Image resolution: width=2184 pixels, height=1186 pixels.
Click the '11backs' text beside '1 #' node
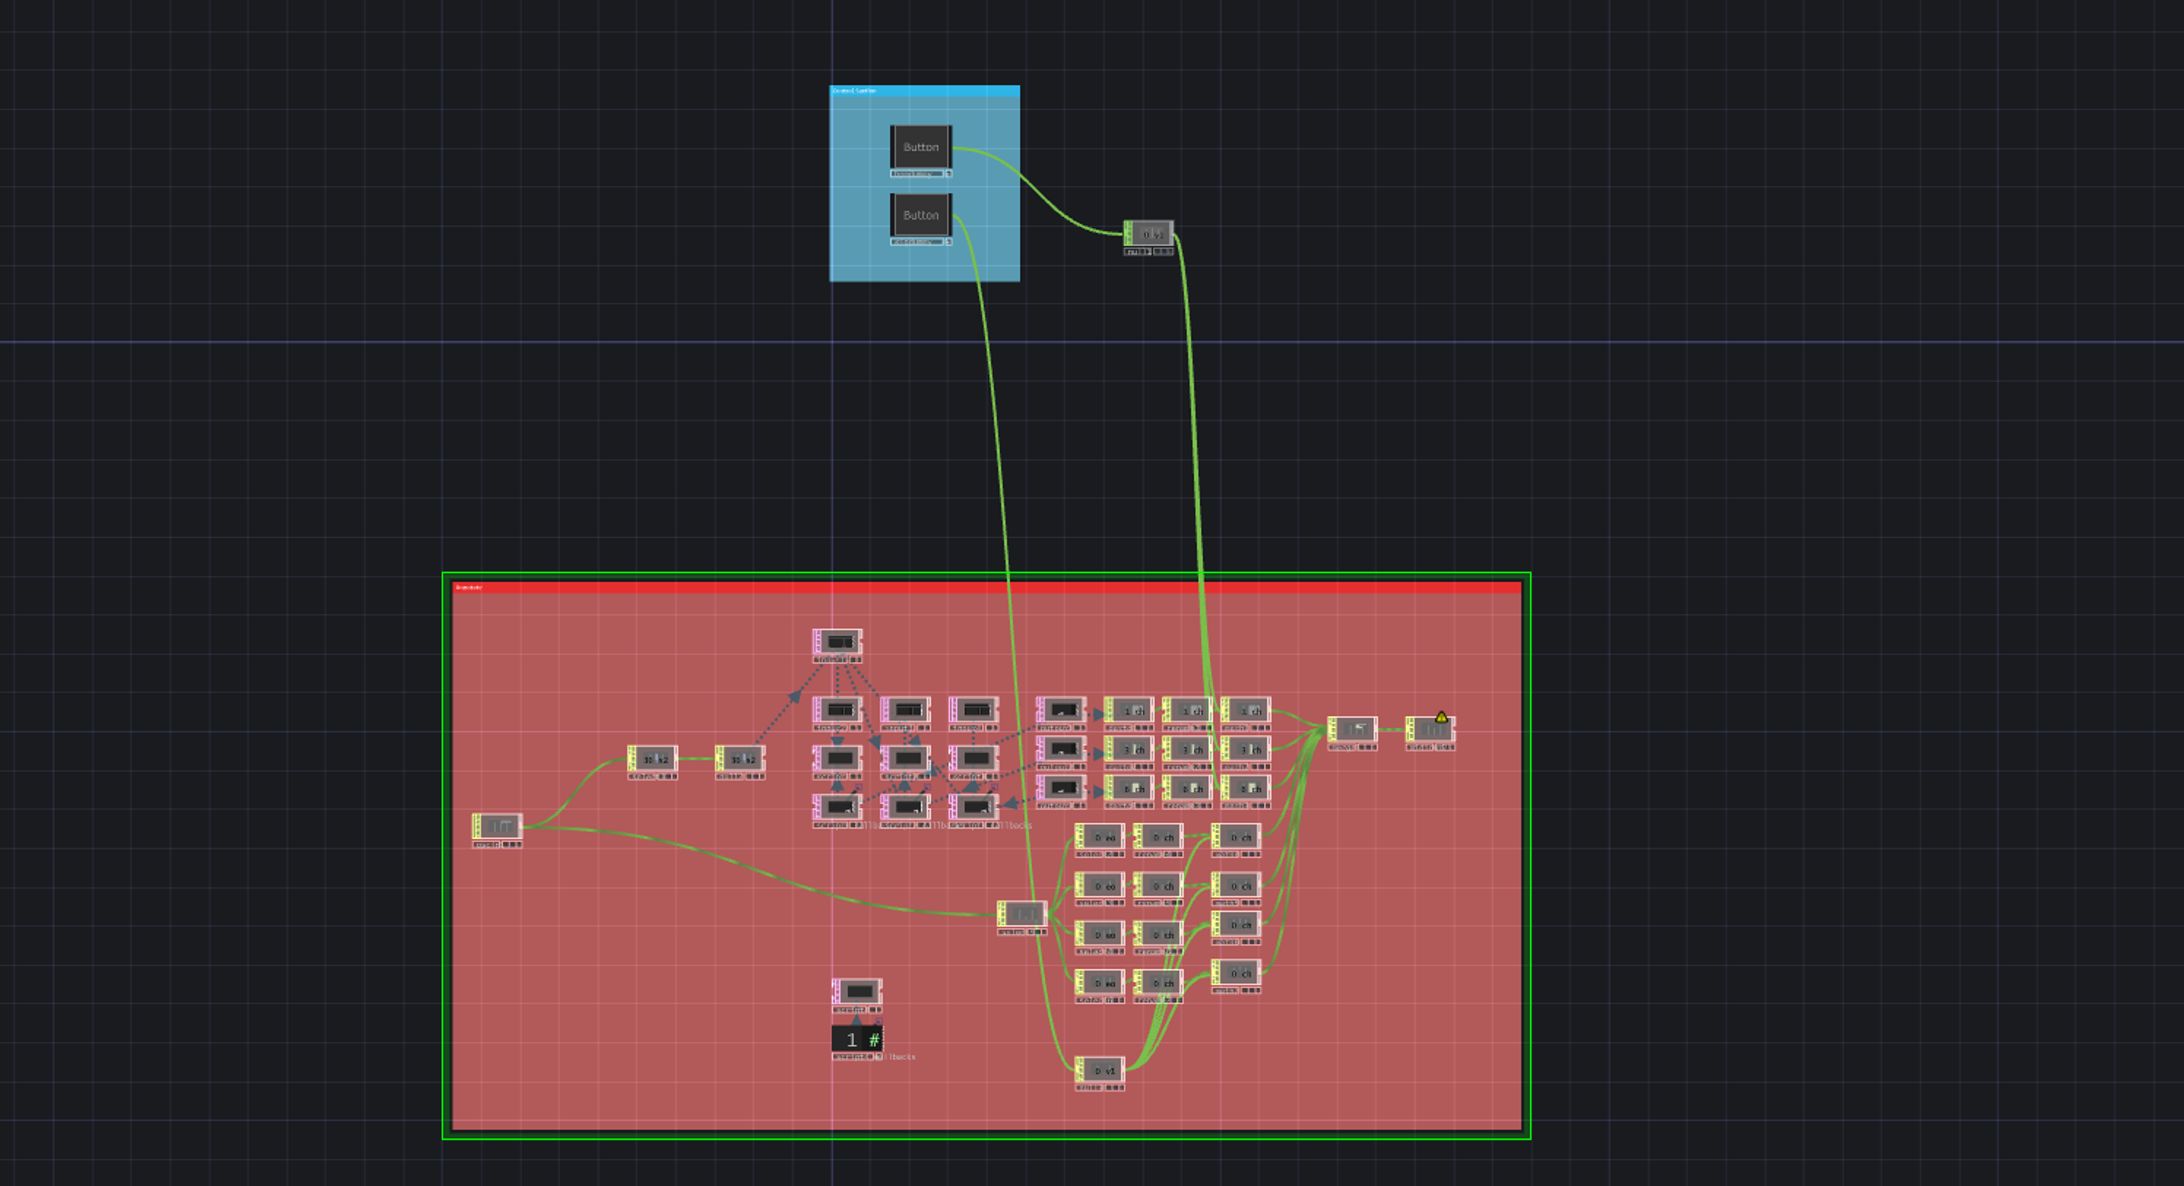(902, 1057)
